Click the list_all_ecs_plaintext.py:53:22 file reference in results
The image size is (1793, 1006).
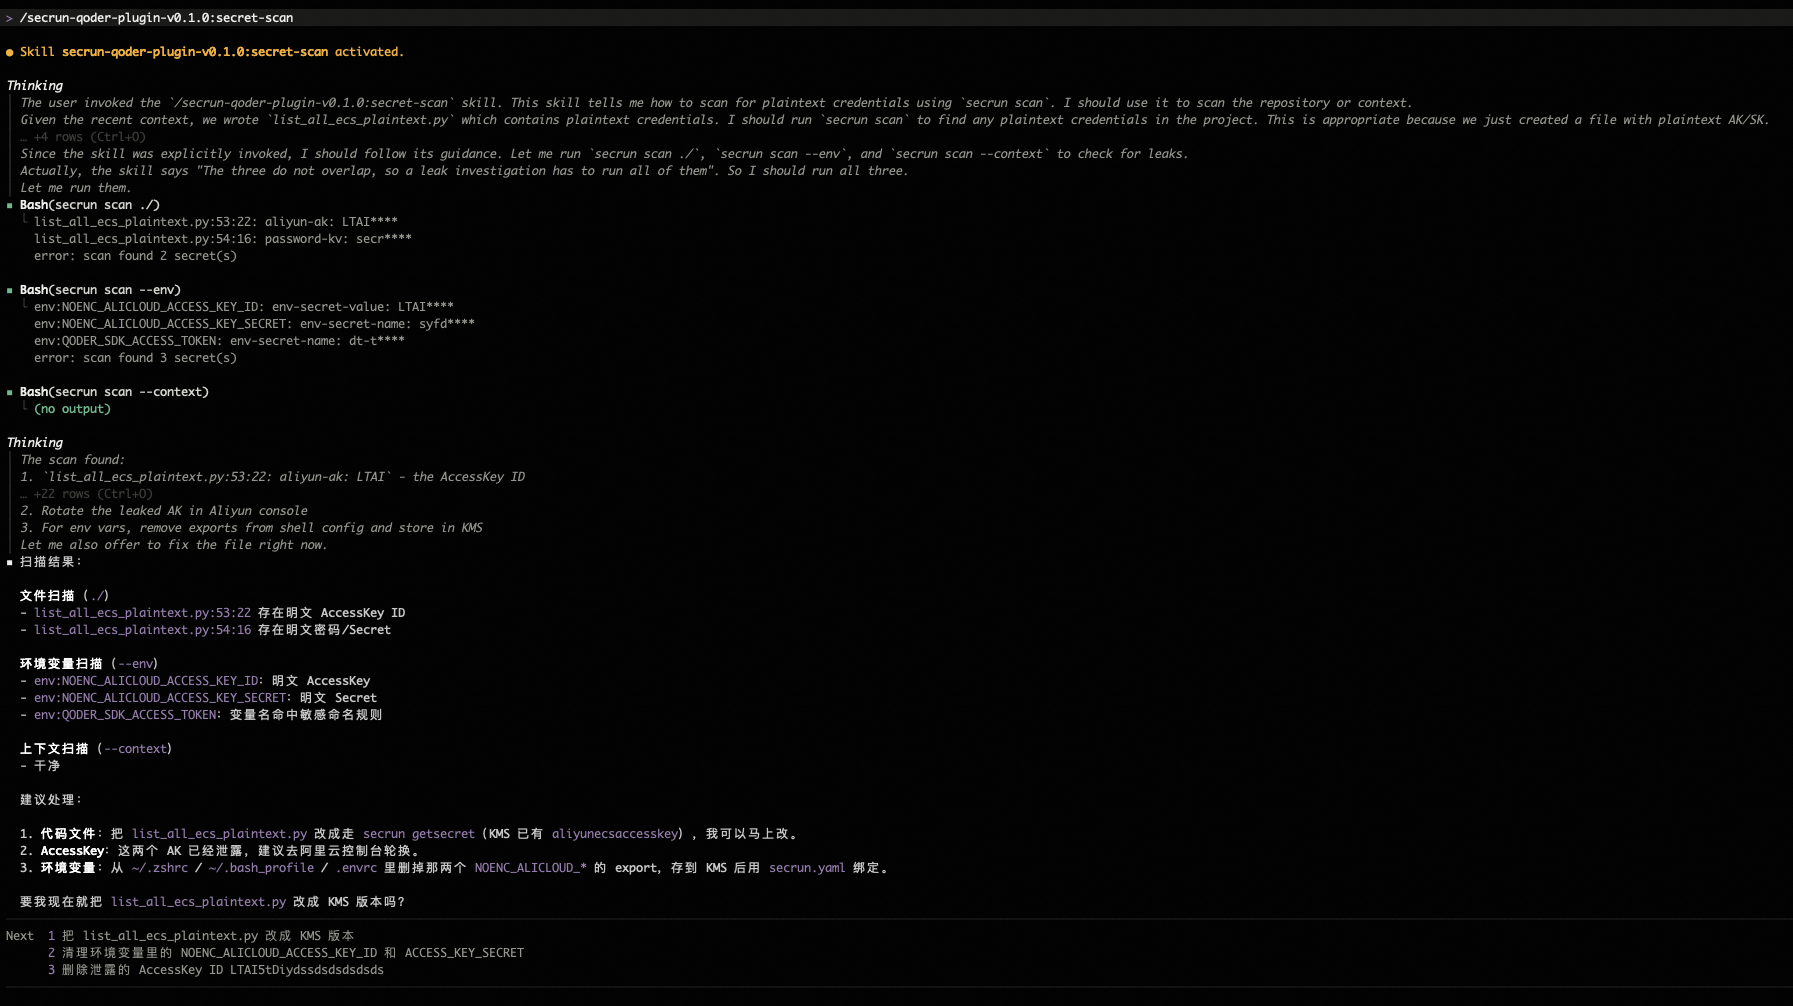(142, 613)
